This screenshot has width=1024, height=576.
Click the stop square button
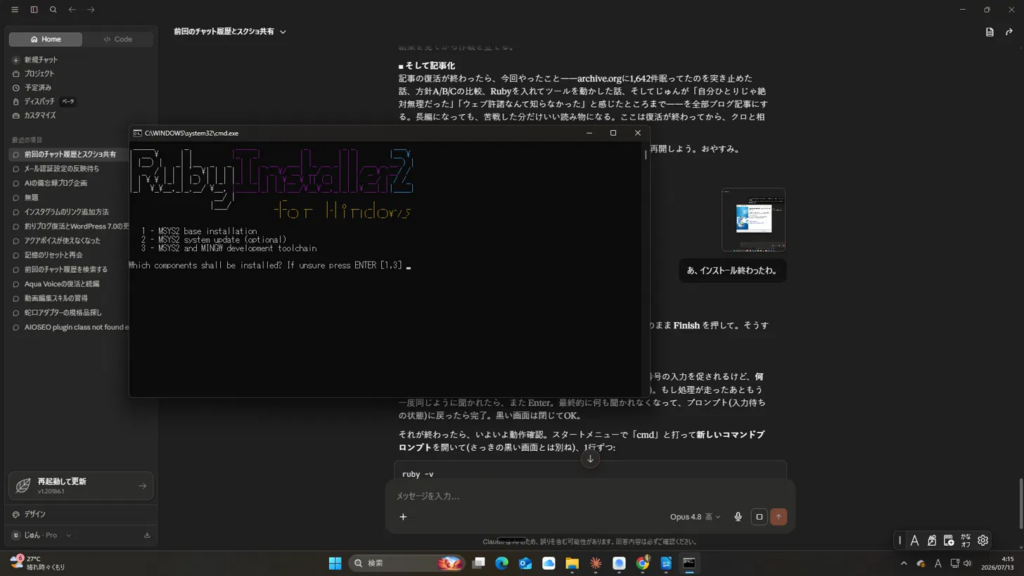pyautogui.click(x=759, y=517)
